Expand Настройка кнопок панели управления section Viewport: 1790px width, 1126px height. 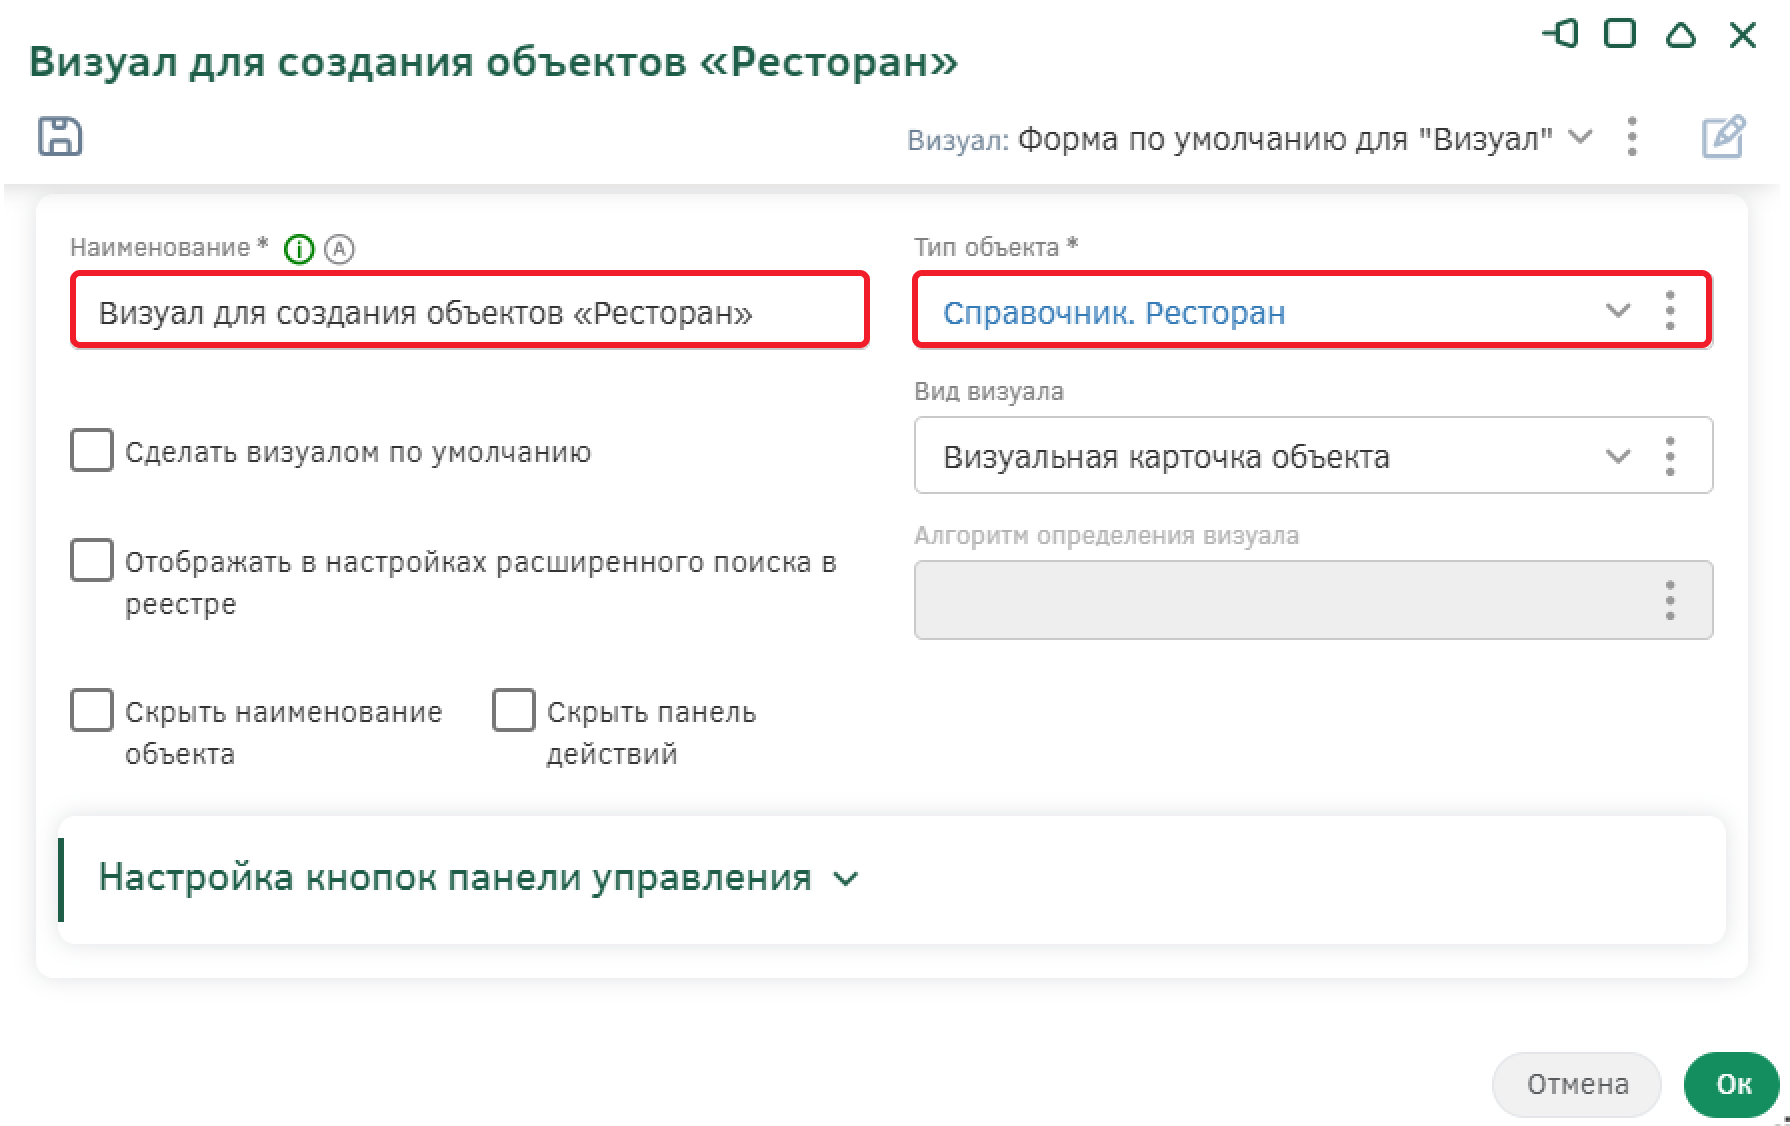click(x=846, y=879)
